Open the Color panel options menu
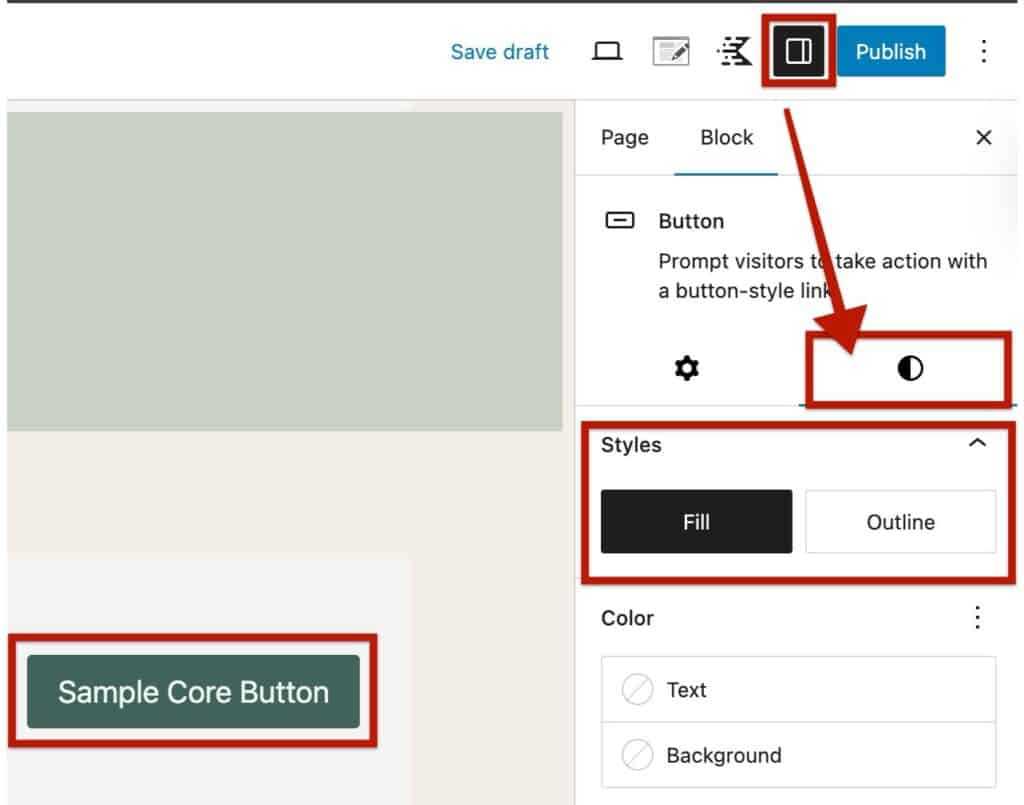Screen dimensions: 1024x805 (x=978, y=618)
